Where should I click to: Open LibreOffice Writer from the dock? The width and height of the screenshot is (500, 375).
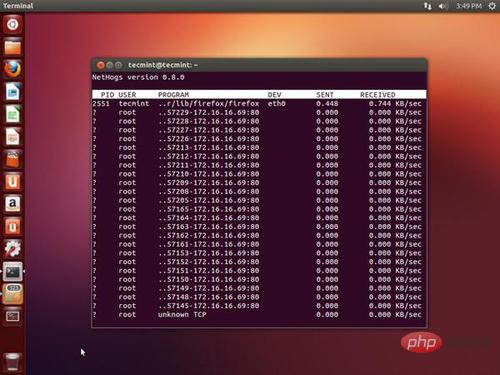pyautogui.click(x=13, y=92)
